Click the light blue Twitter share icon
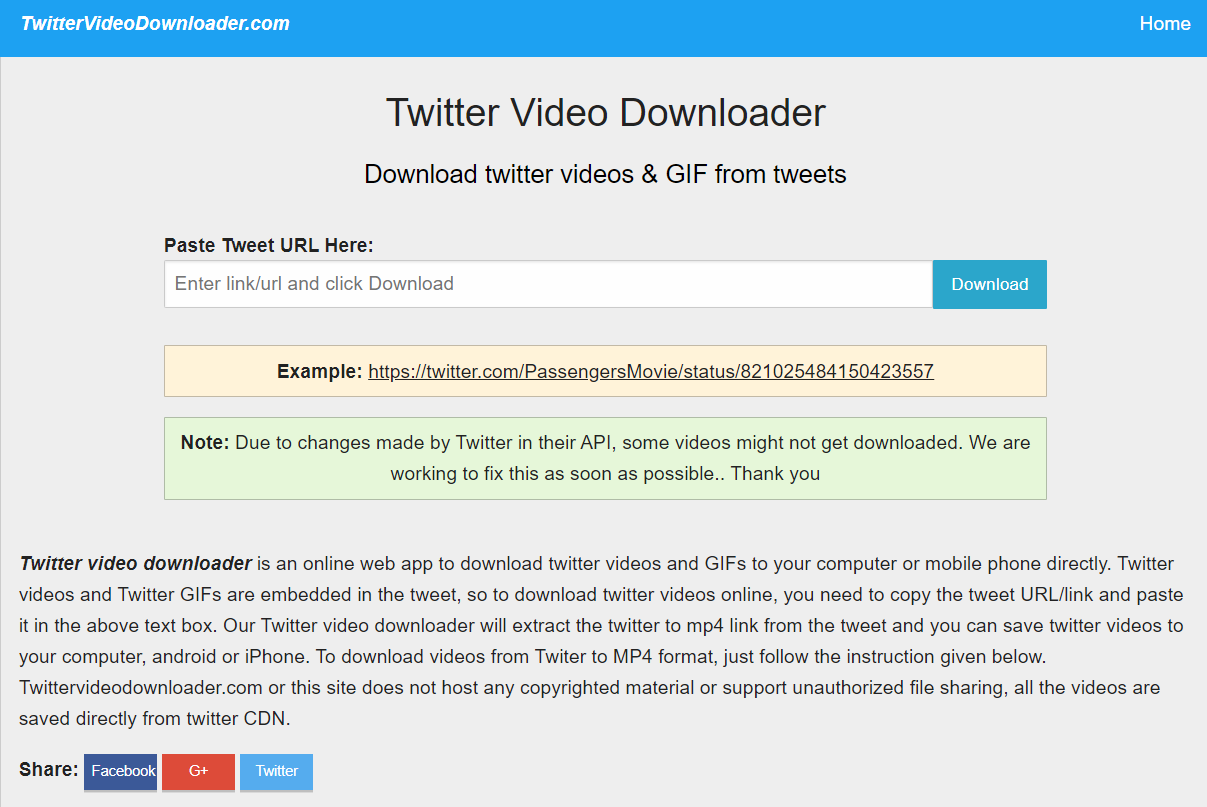 point(276,771)
